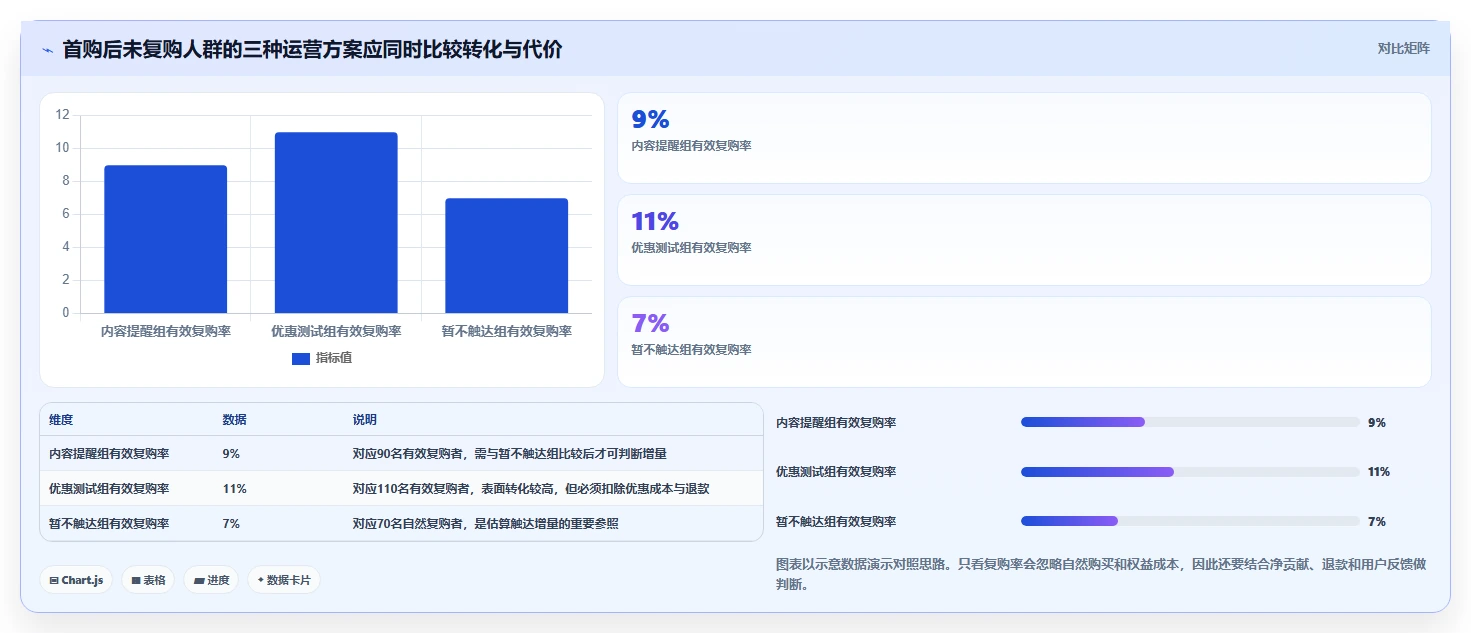Click the 指标值 legend color box
The image size is (1471, 633).
pyautogui.click(x=301, y=359)
